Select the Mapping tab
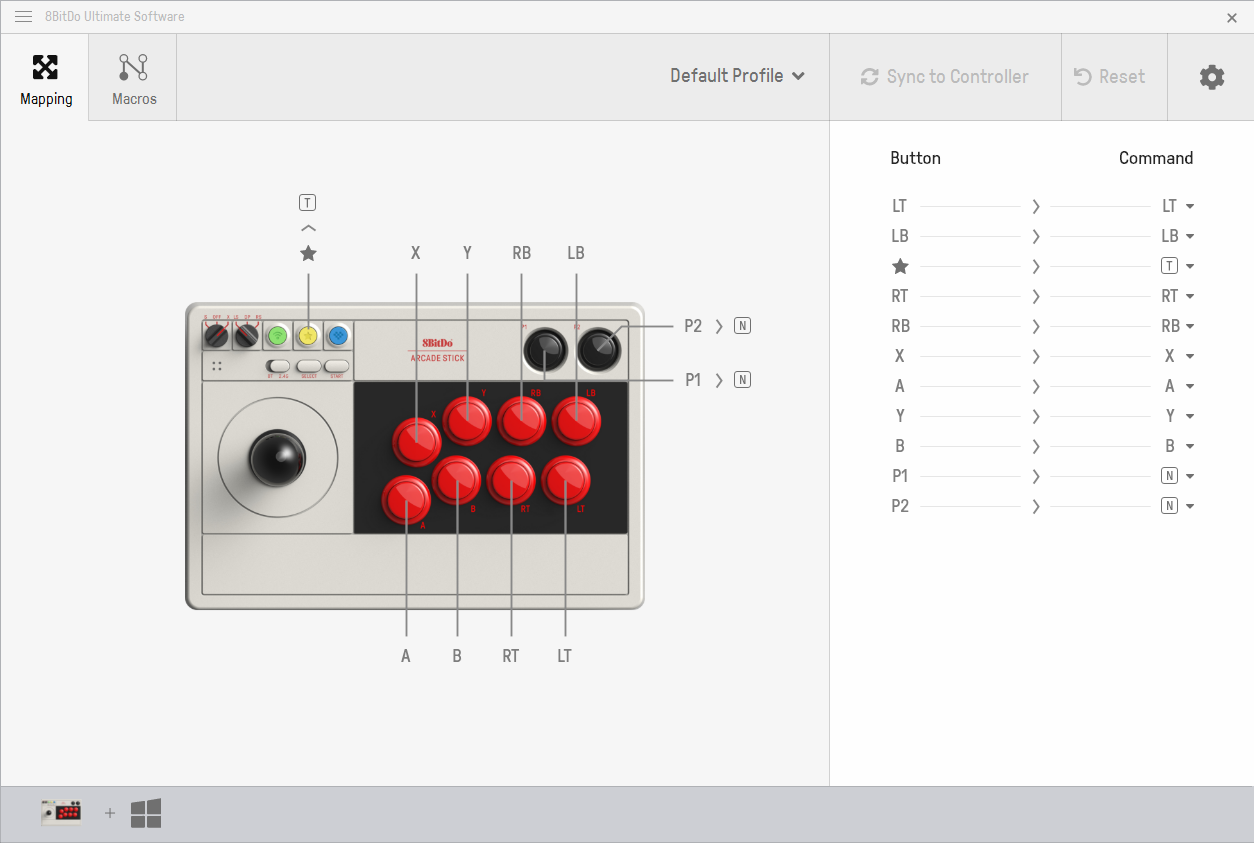Viewport: 1254px width, 843px height. 46,78
